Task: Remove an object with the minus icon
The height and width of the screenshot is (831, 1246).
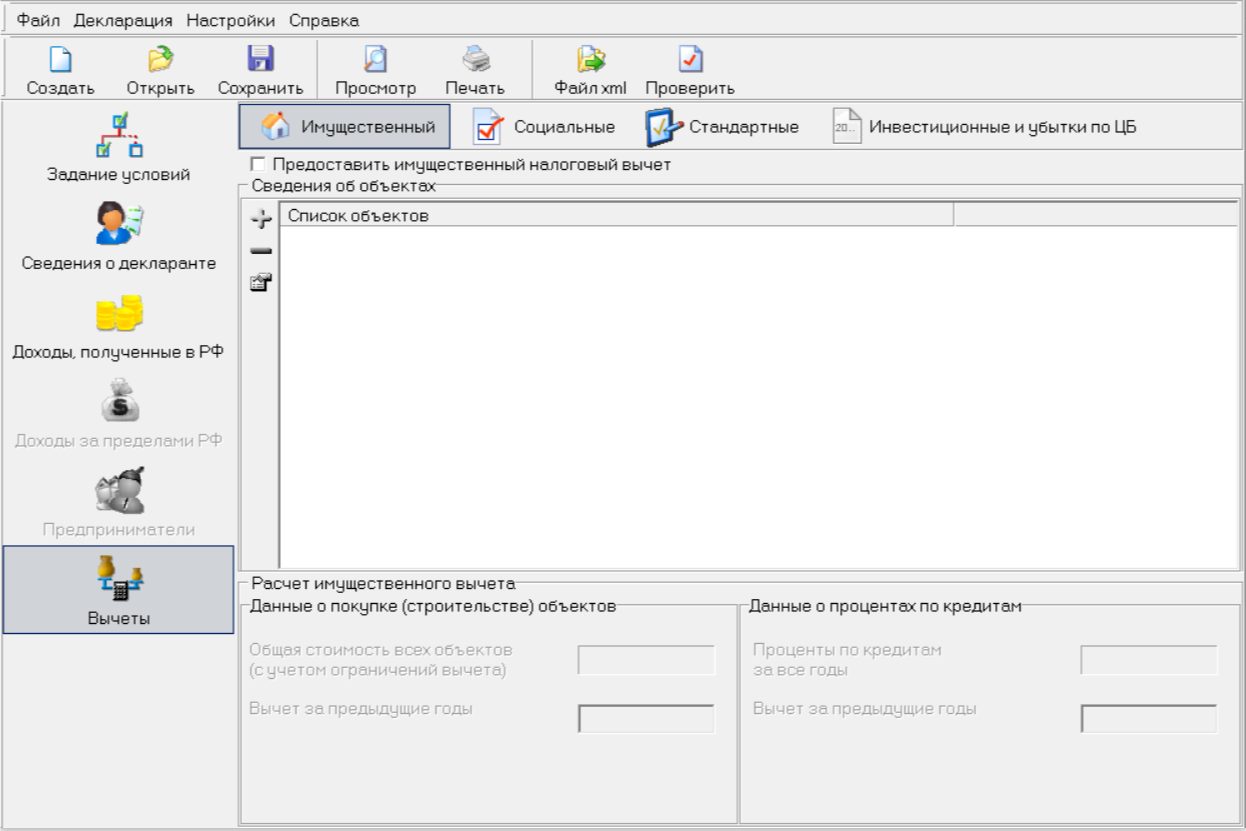Action: [x=261, y=250]
